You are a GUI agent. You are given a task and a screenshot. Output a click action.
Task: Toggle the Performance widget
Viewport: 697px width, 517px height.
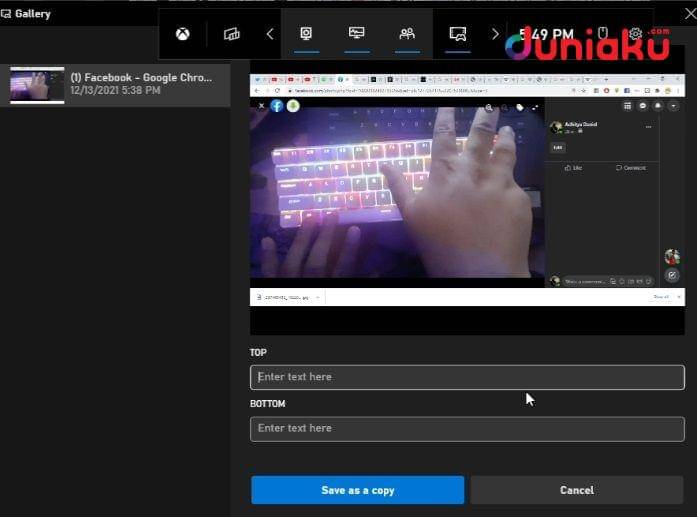point(356,34)
